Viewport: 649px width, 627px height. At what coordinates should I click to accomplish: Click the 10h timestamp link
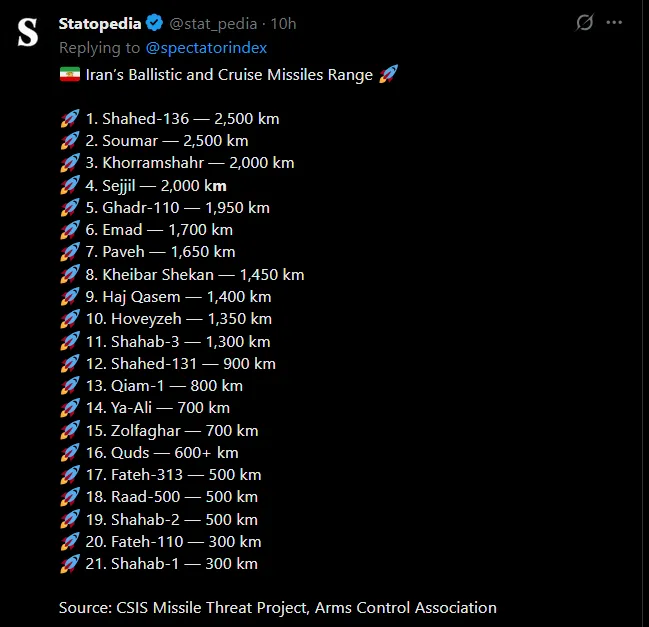(x=284, y=23)
